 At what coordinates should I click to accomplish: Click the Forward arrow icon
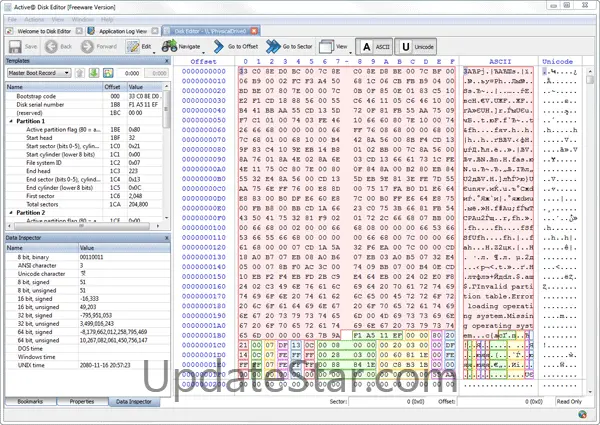click(x=87, y=47)
